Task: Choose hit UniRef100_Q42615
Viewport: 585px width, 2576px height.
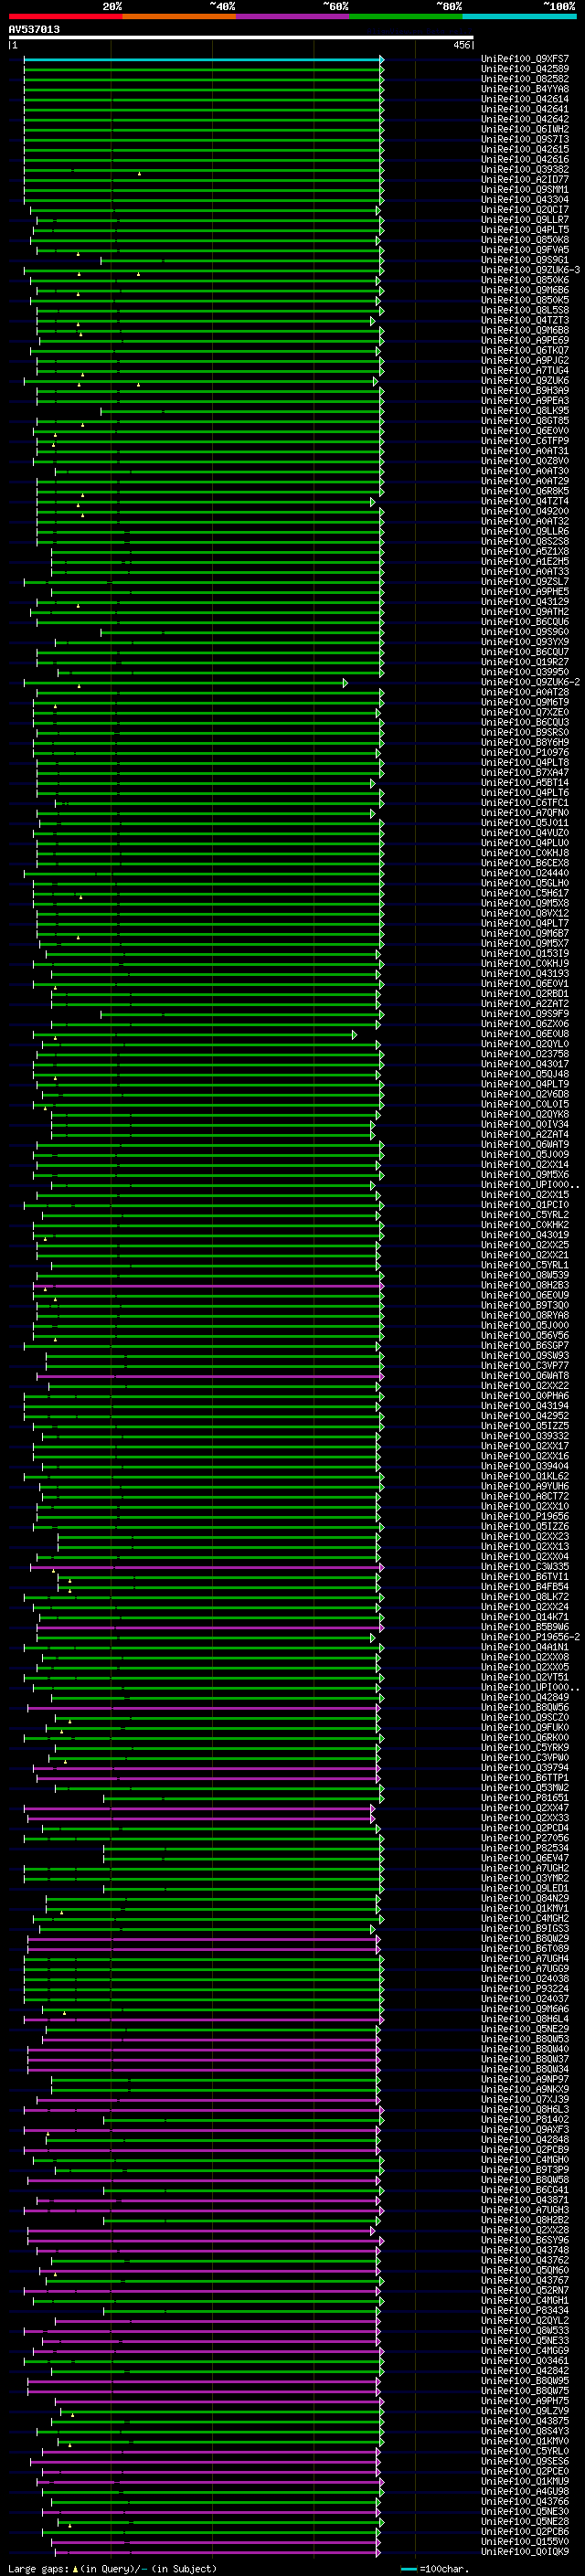Action: point(525,149)
